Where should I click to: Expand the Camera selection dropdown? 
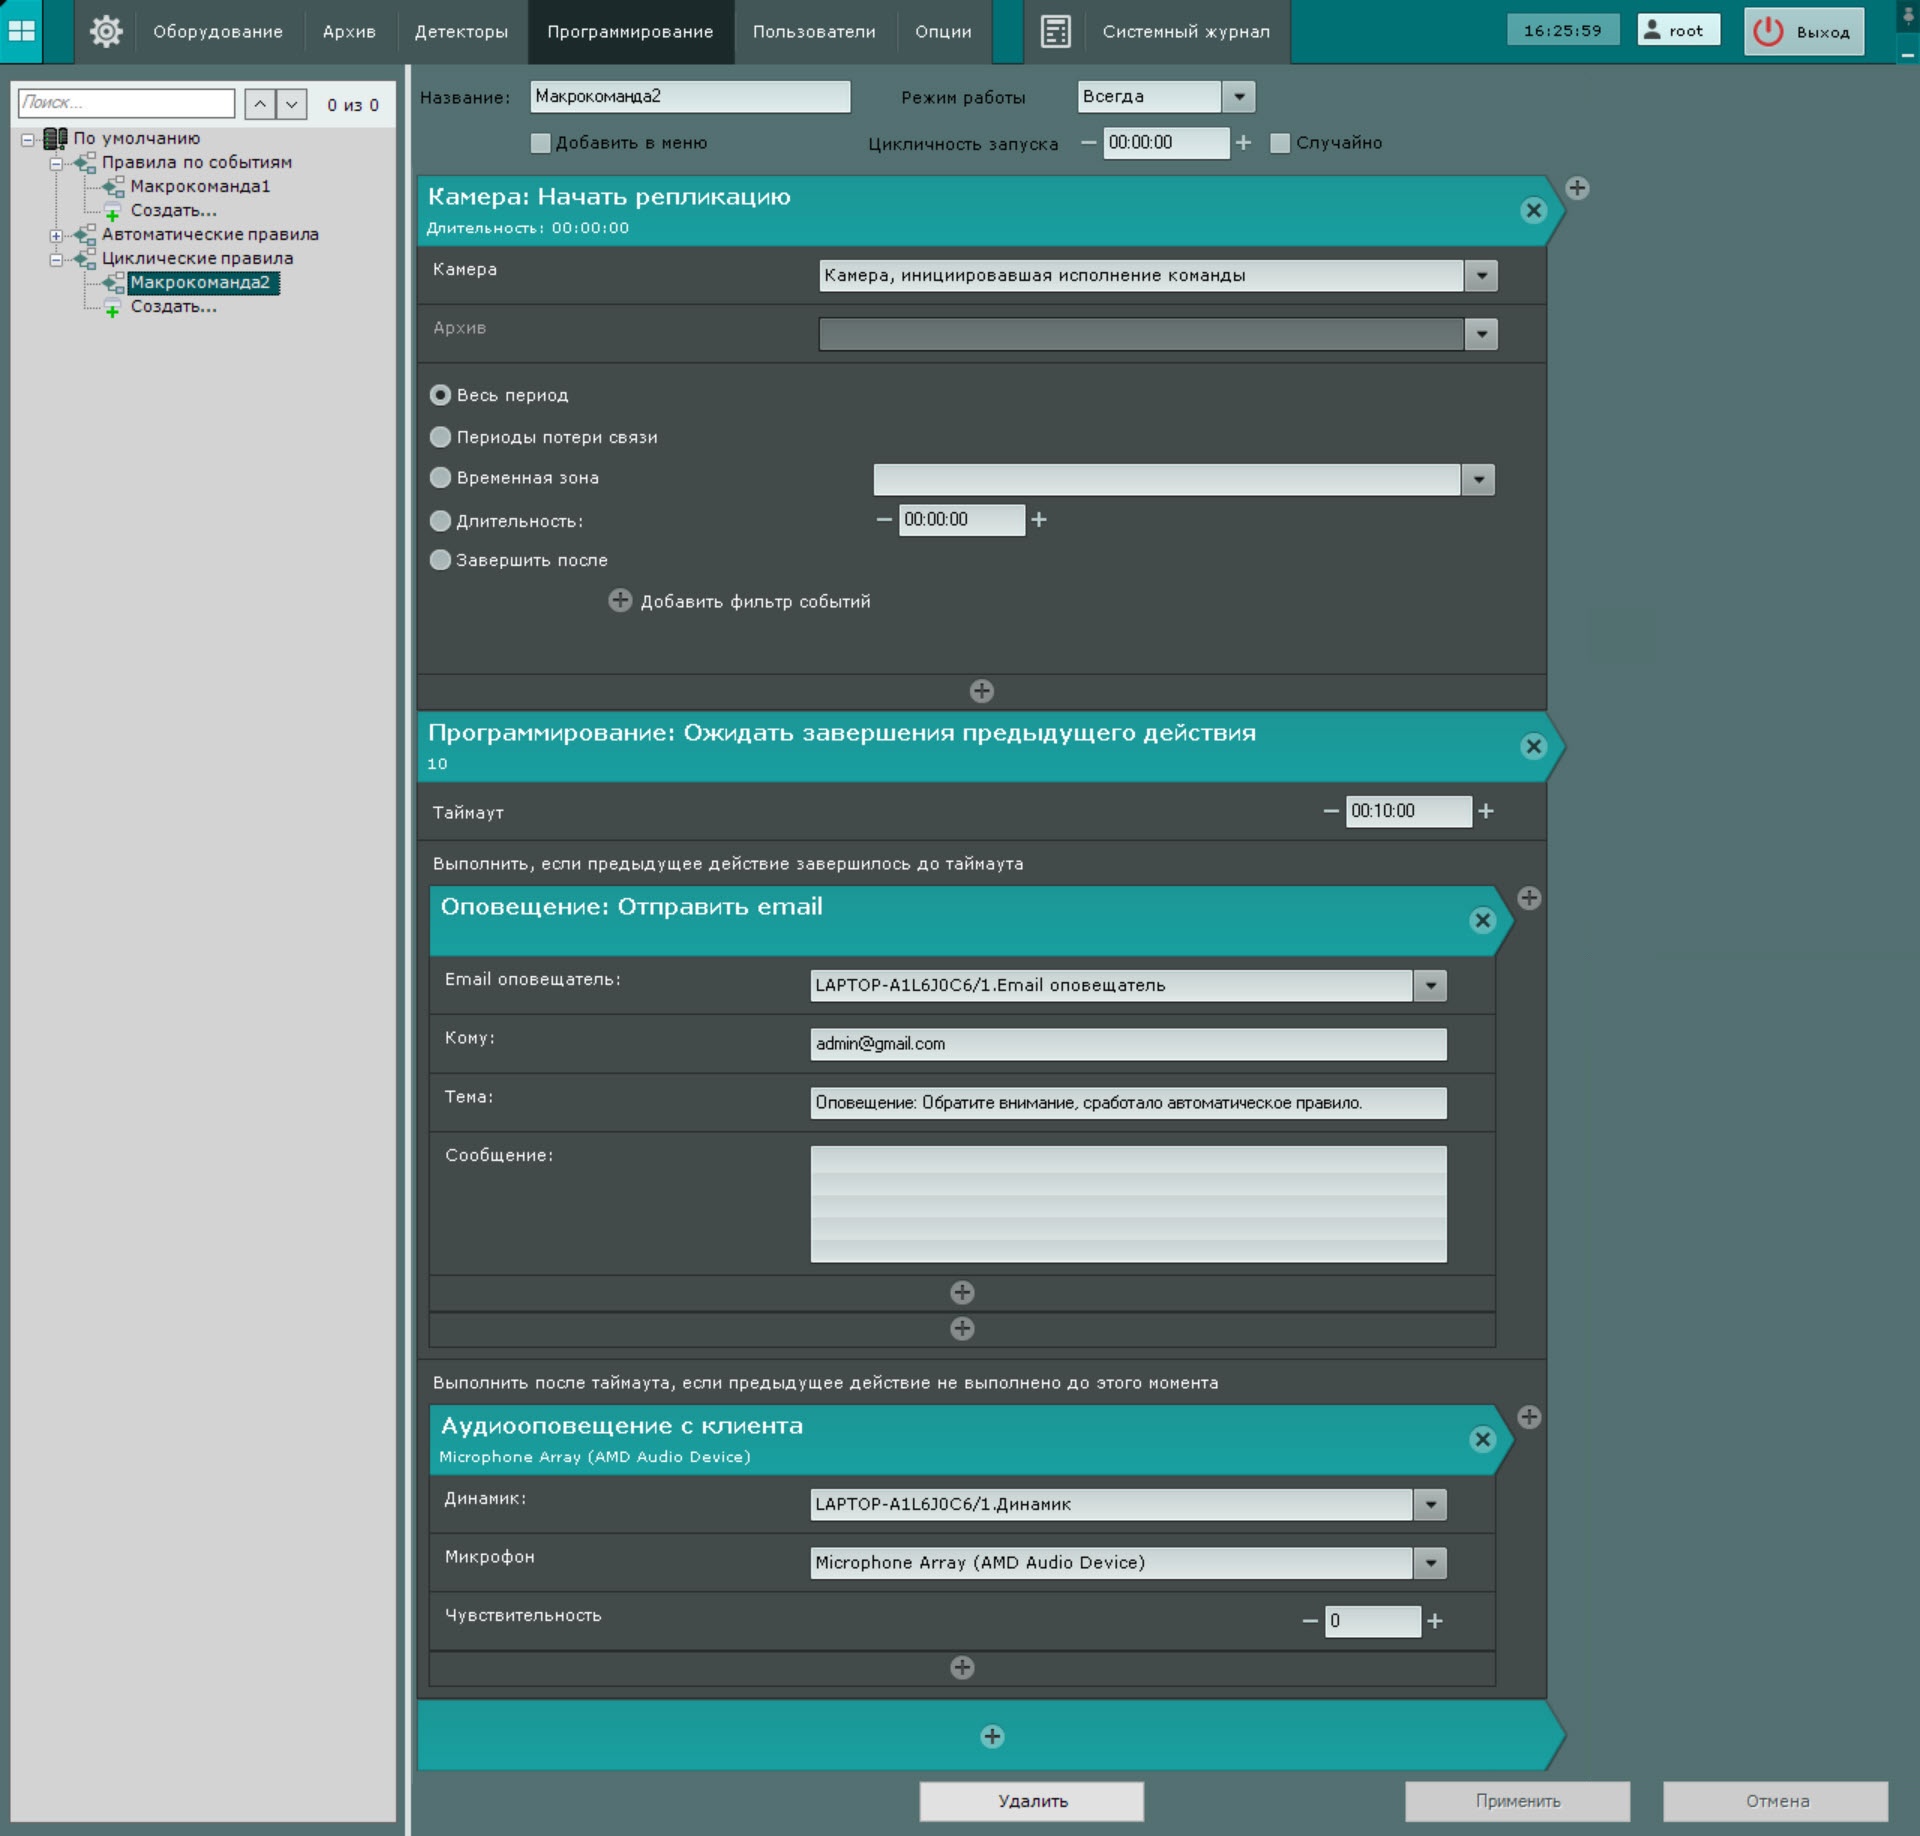(x=1481, y=275)
